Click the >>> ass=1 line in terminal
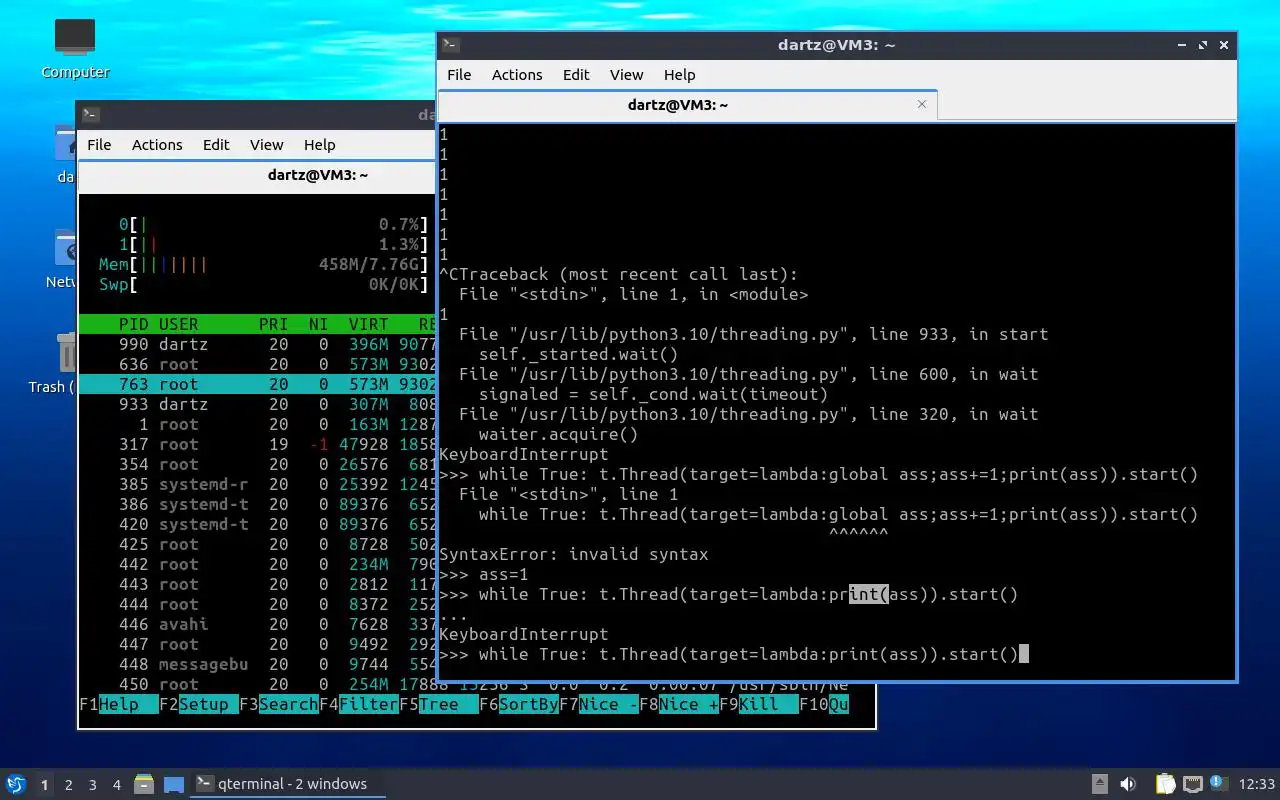Image resolution: width=1280 pixels, height=800 pixels. coord(483,574)
